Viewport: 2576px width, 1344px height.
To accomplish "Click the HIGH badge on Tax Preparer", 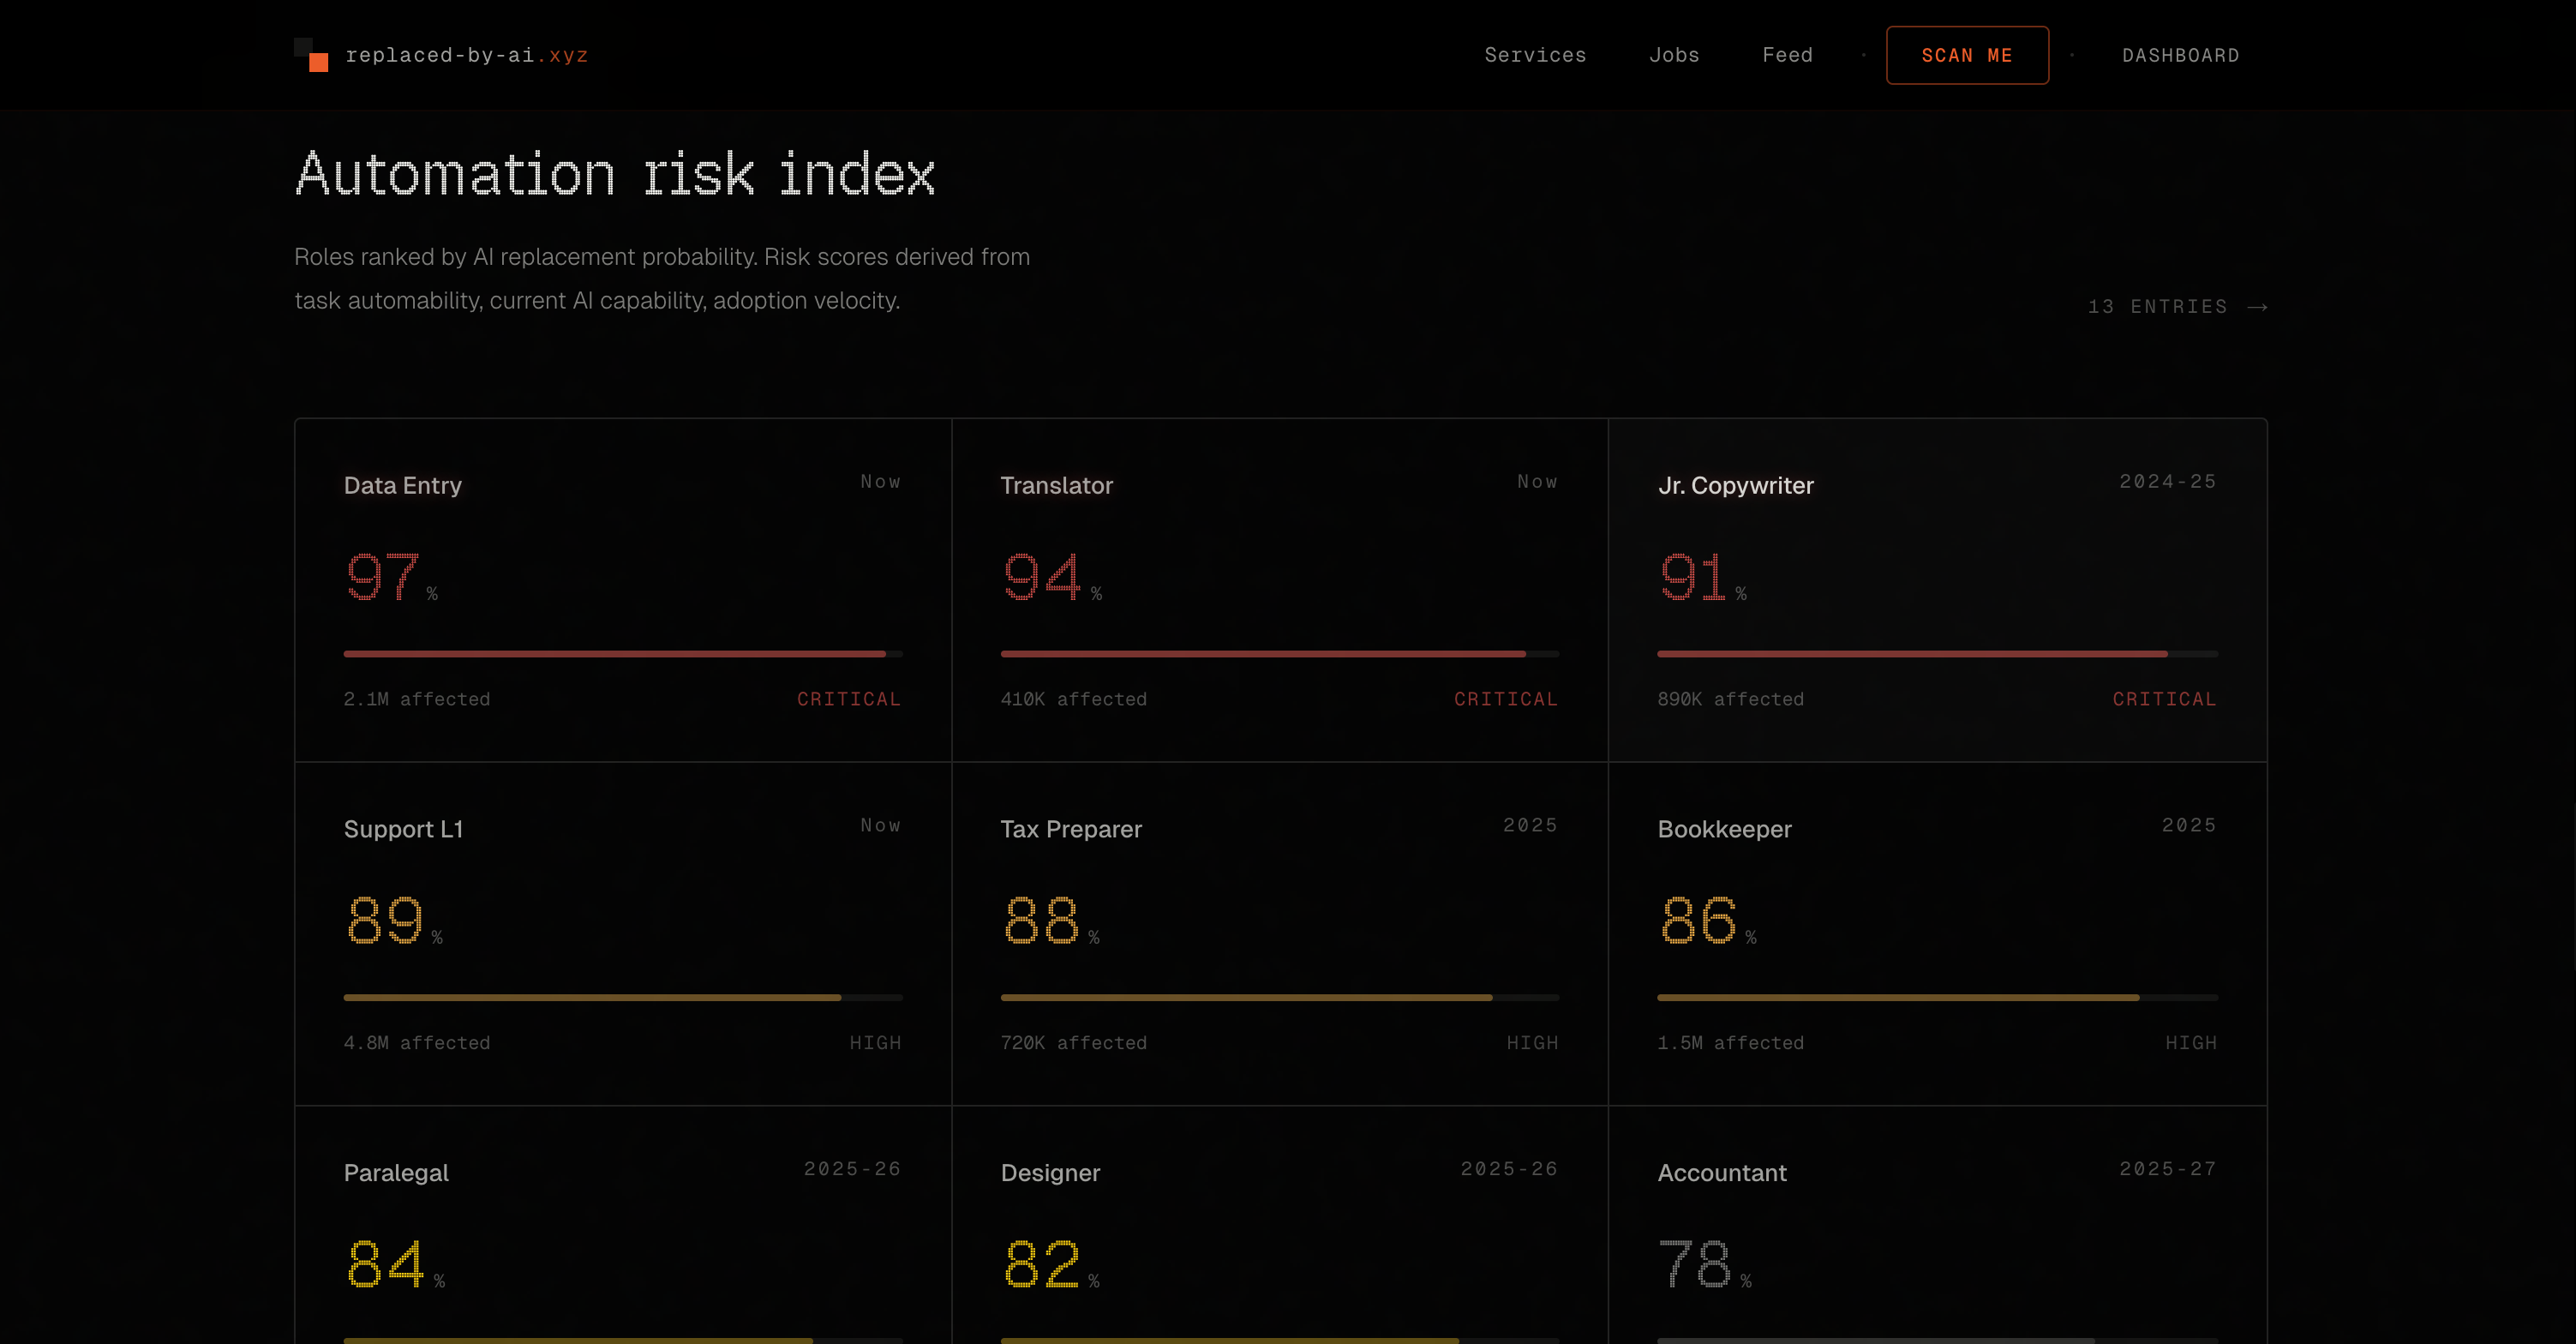I will click(1533, 1042).
